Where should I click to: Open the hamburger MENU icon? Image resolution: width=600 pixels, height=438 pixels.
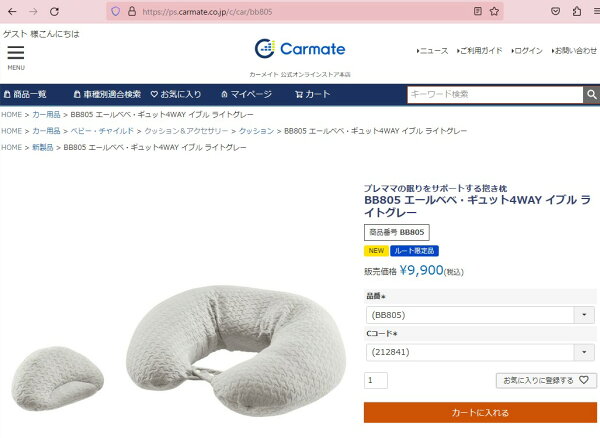click(16, 57)
